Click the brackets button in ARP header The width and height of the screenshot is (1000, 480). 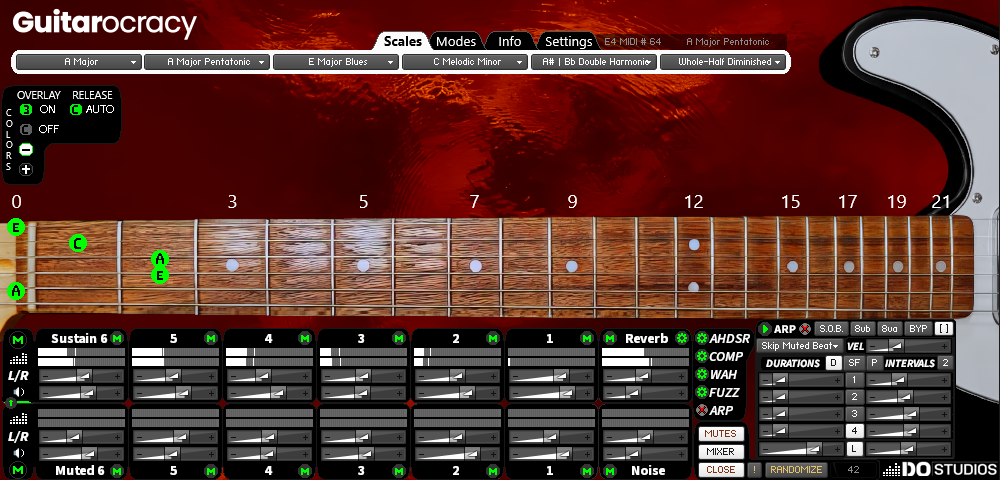944,329
